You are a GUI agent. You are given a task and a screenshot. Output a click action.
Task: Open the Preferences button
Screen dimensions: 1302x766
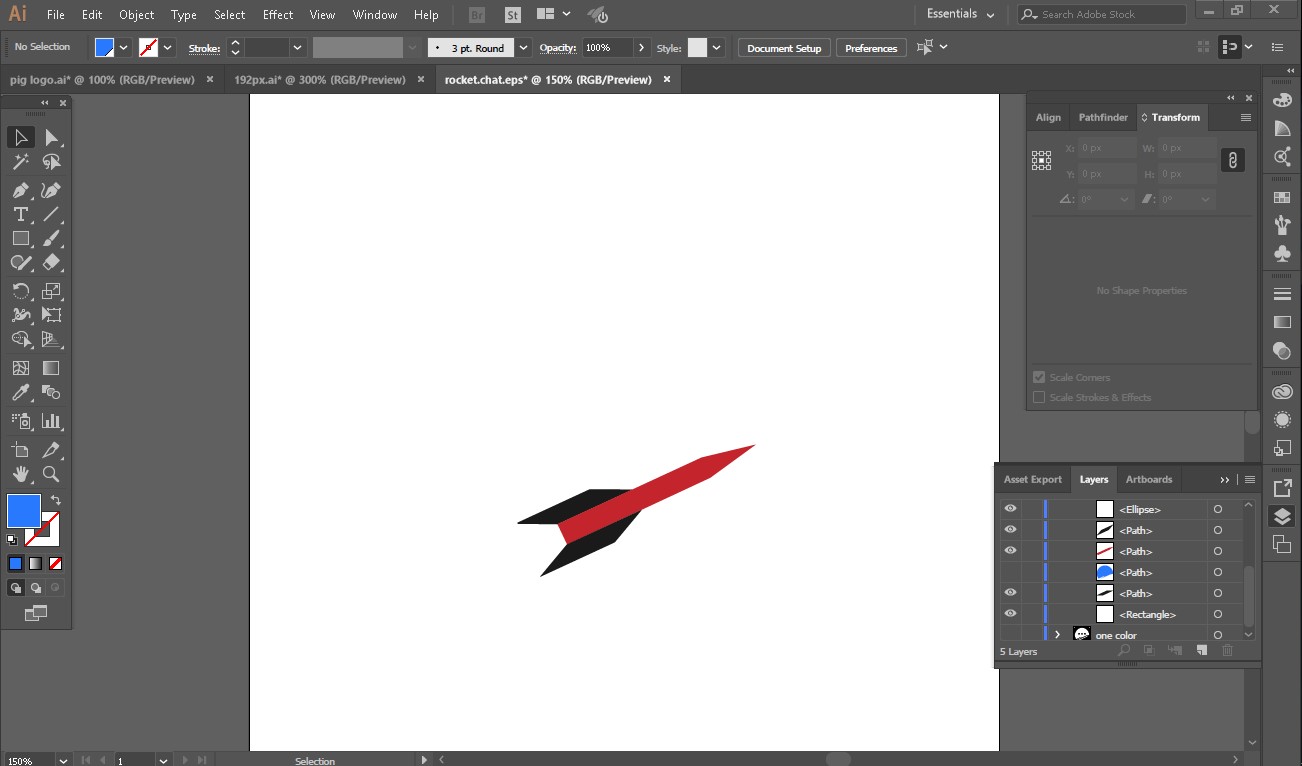871,48
